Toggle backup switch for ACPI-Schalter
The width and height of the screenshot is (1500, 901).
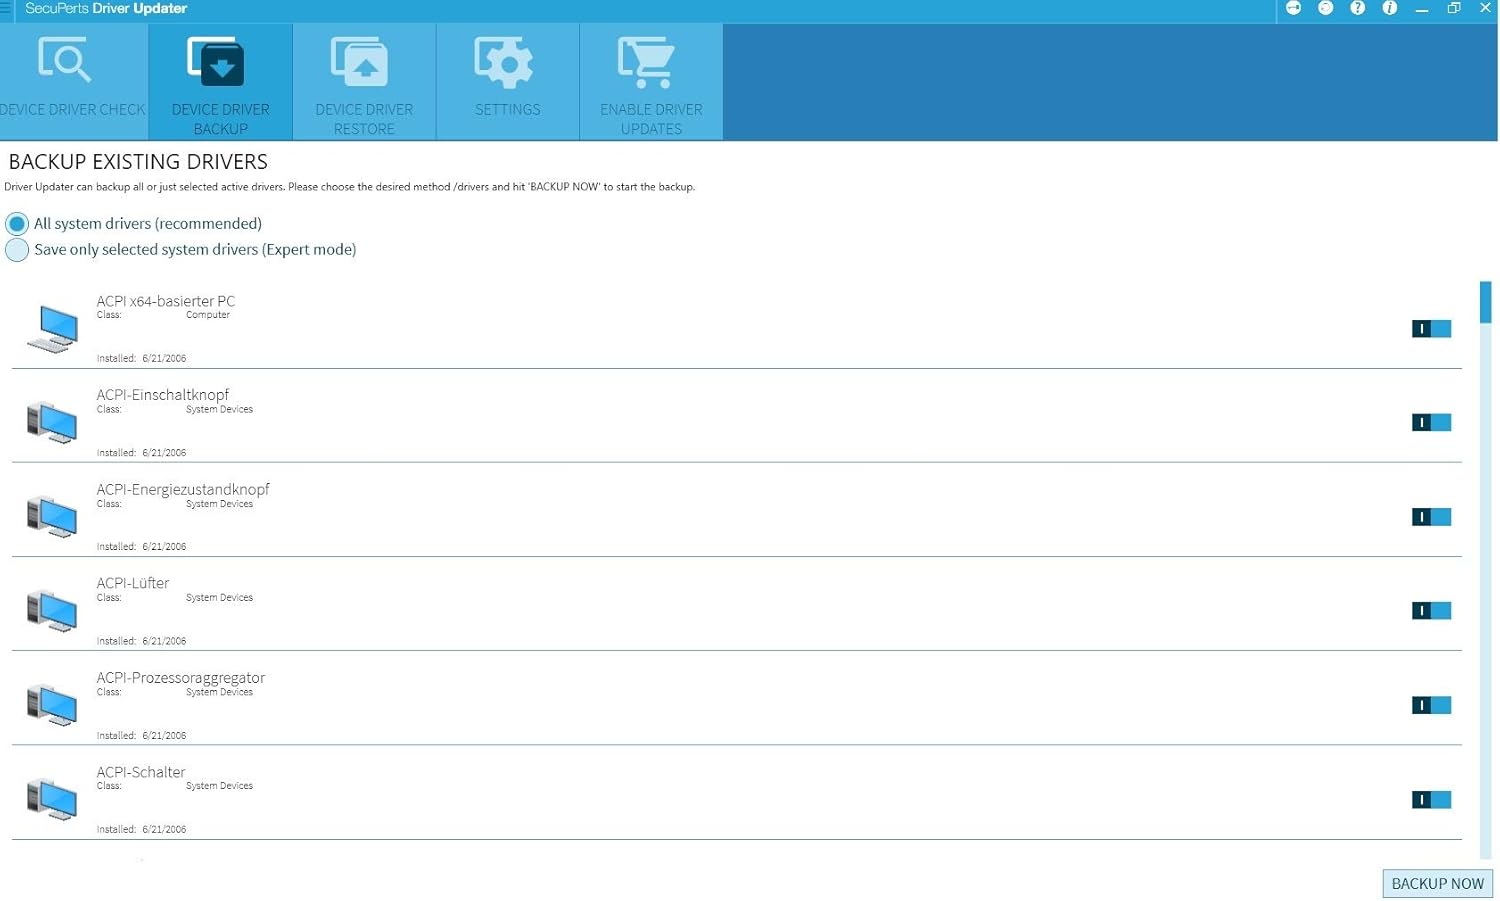tap(1431, 800)
